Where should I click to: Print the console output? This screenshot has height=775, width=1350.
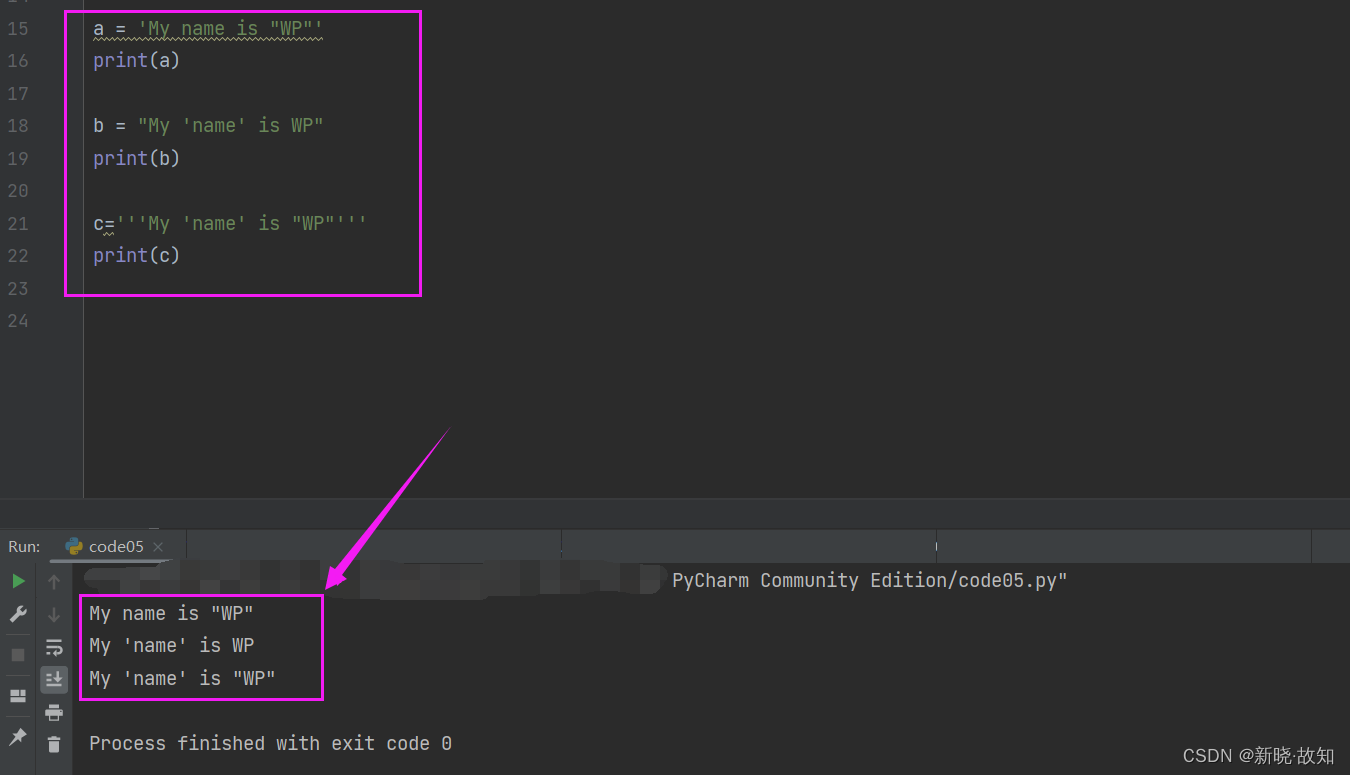[54, 712]
